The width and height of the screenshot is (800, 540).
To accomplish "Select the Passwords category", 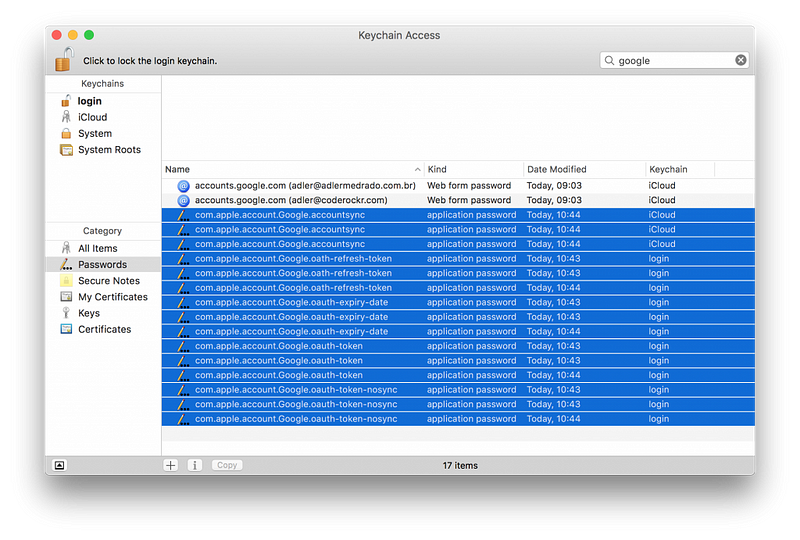I will (x=104, y=264).
